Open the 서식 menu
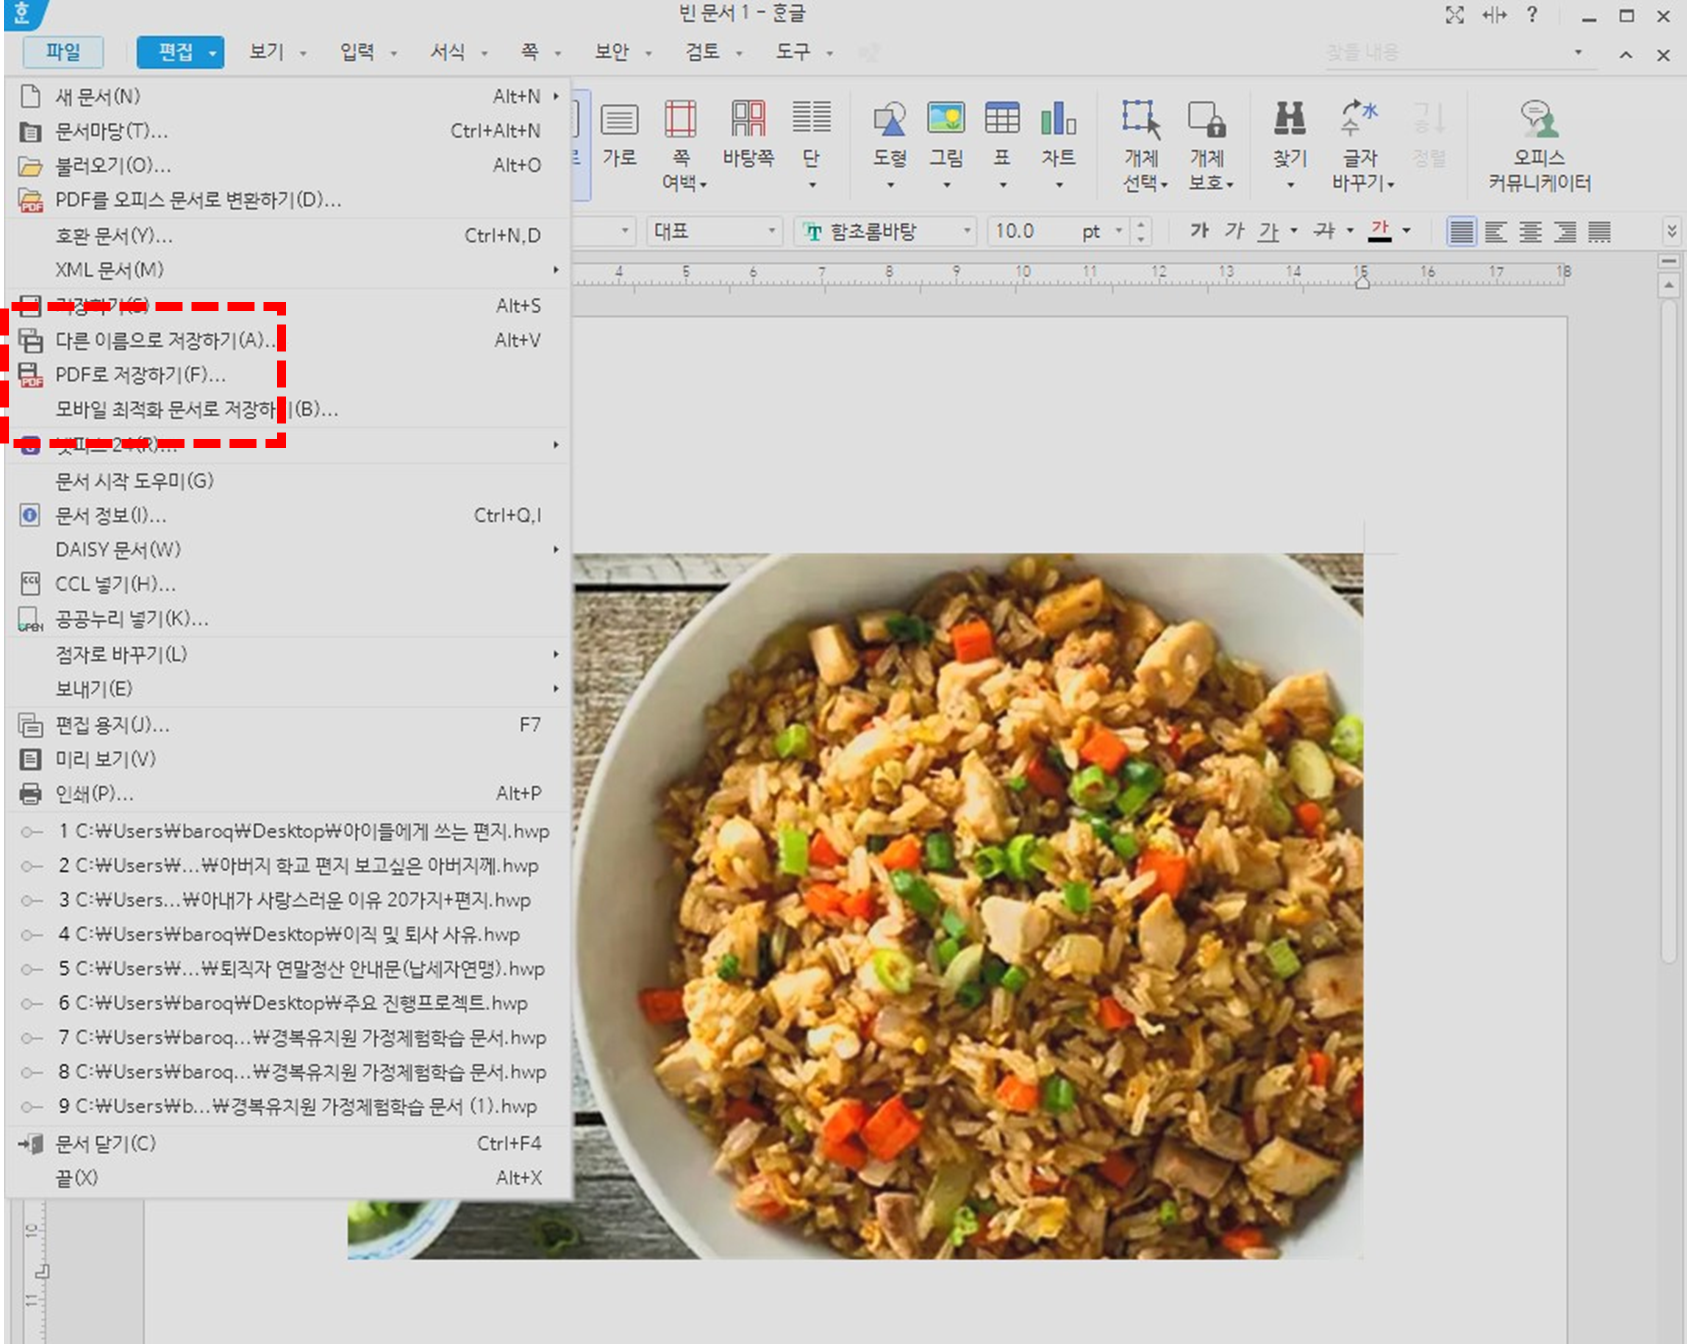The width and height of the screenshot is (1687, 1344). (457, 52)
